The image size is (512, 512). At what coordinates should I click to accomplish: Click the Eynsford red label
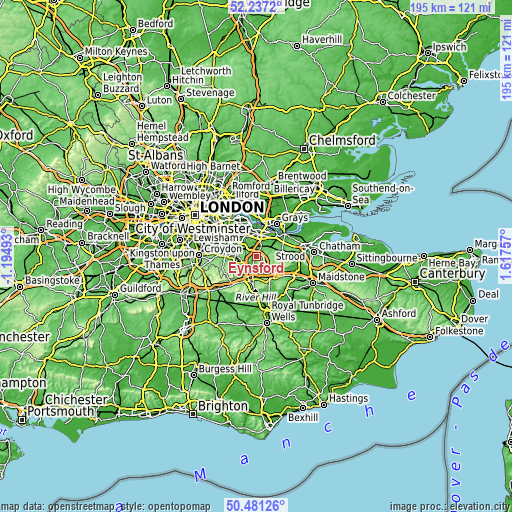point(256,268)
